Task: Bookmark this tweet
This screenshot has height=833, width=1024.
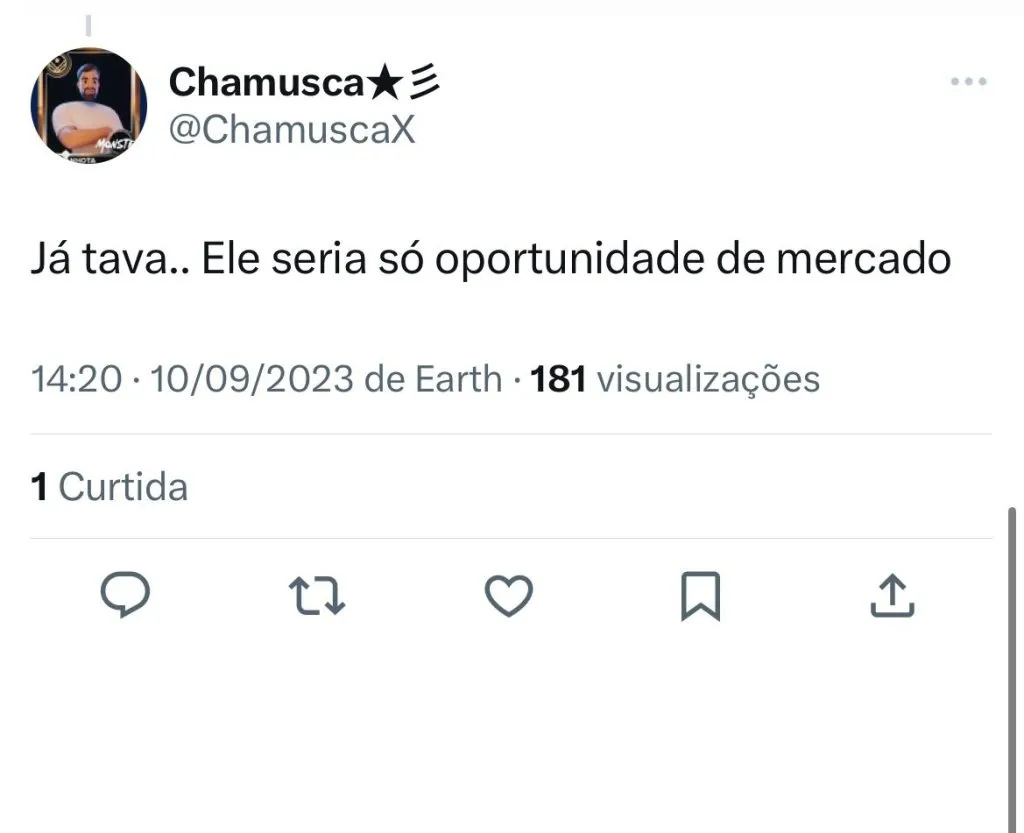Action: coord(700,597)
